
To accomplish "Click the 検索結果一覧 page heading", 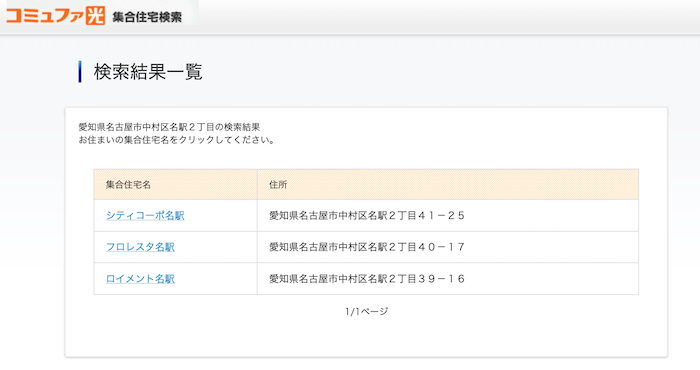I will point(148,72).
